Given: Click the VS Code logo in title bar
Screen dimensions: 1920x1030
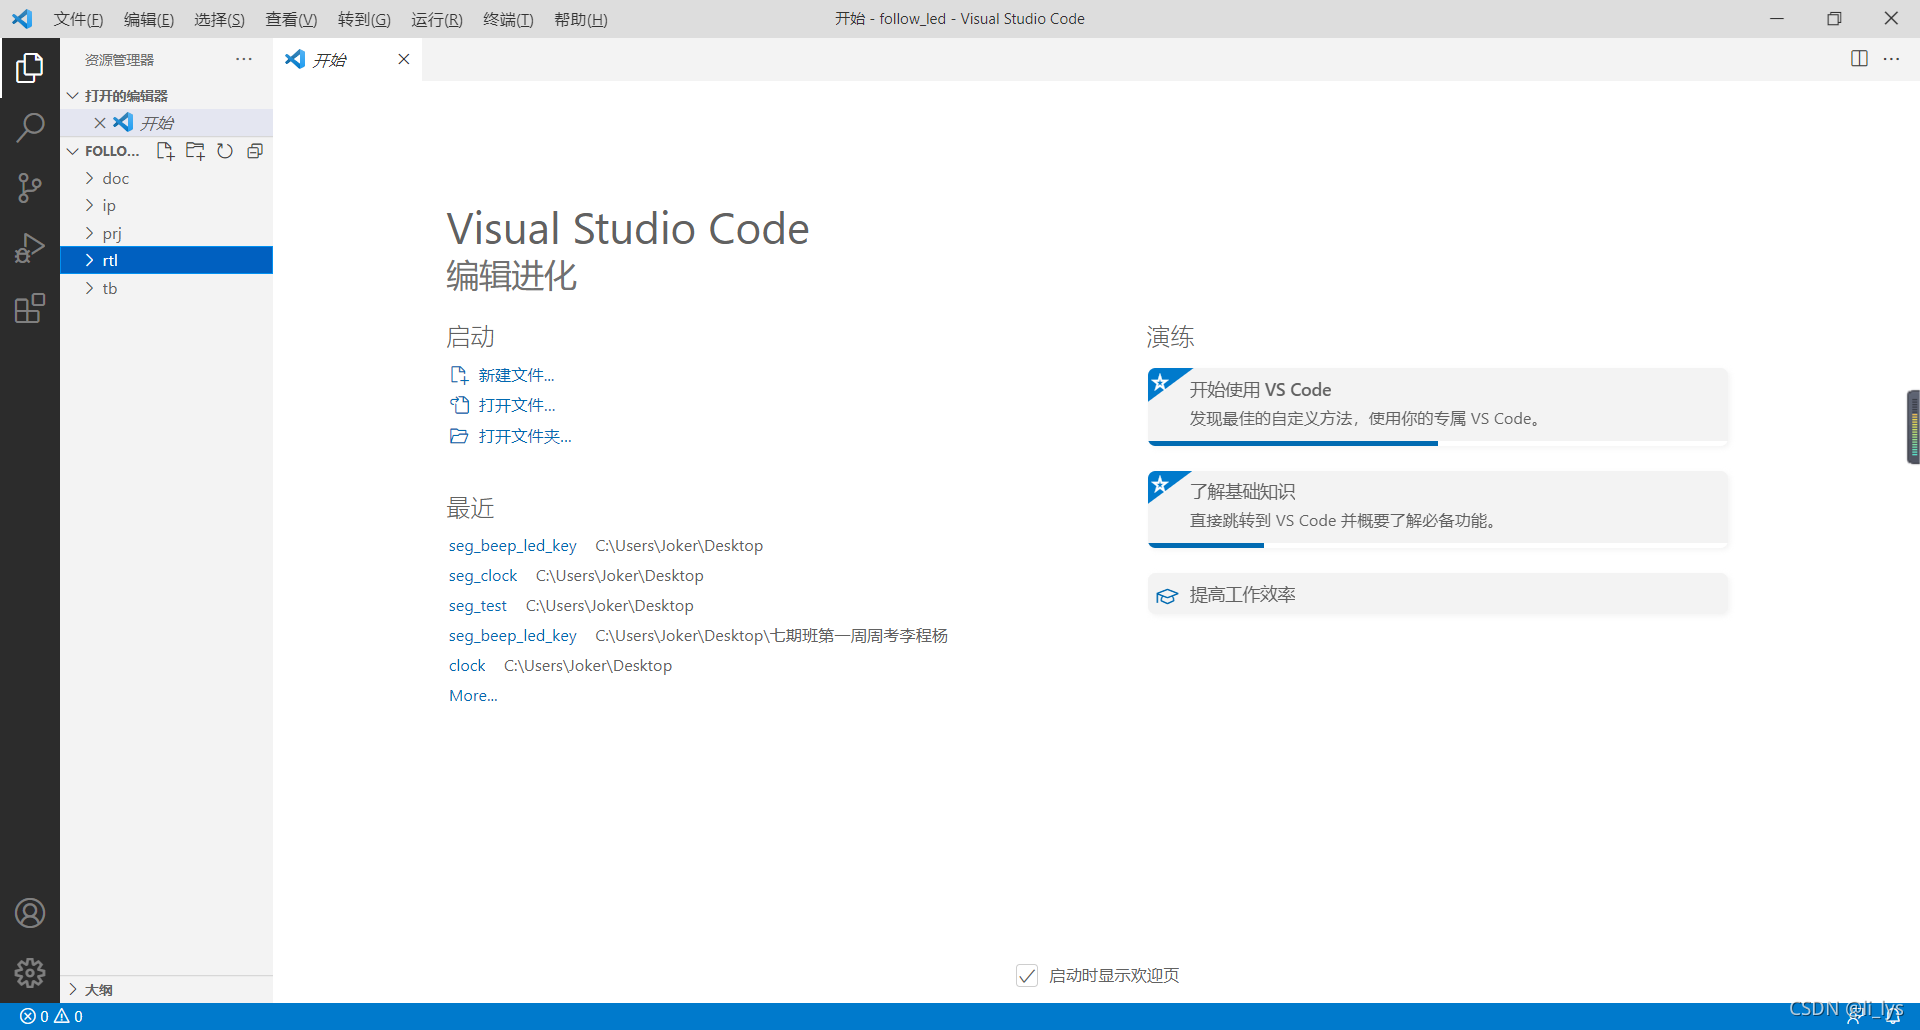Looking at the screenshot, I should [x=22, y=19].
